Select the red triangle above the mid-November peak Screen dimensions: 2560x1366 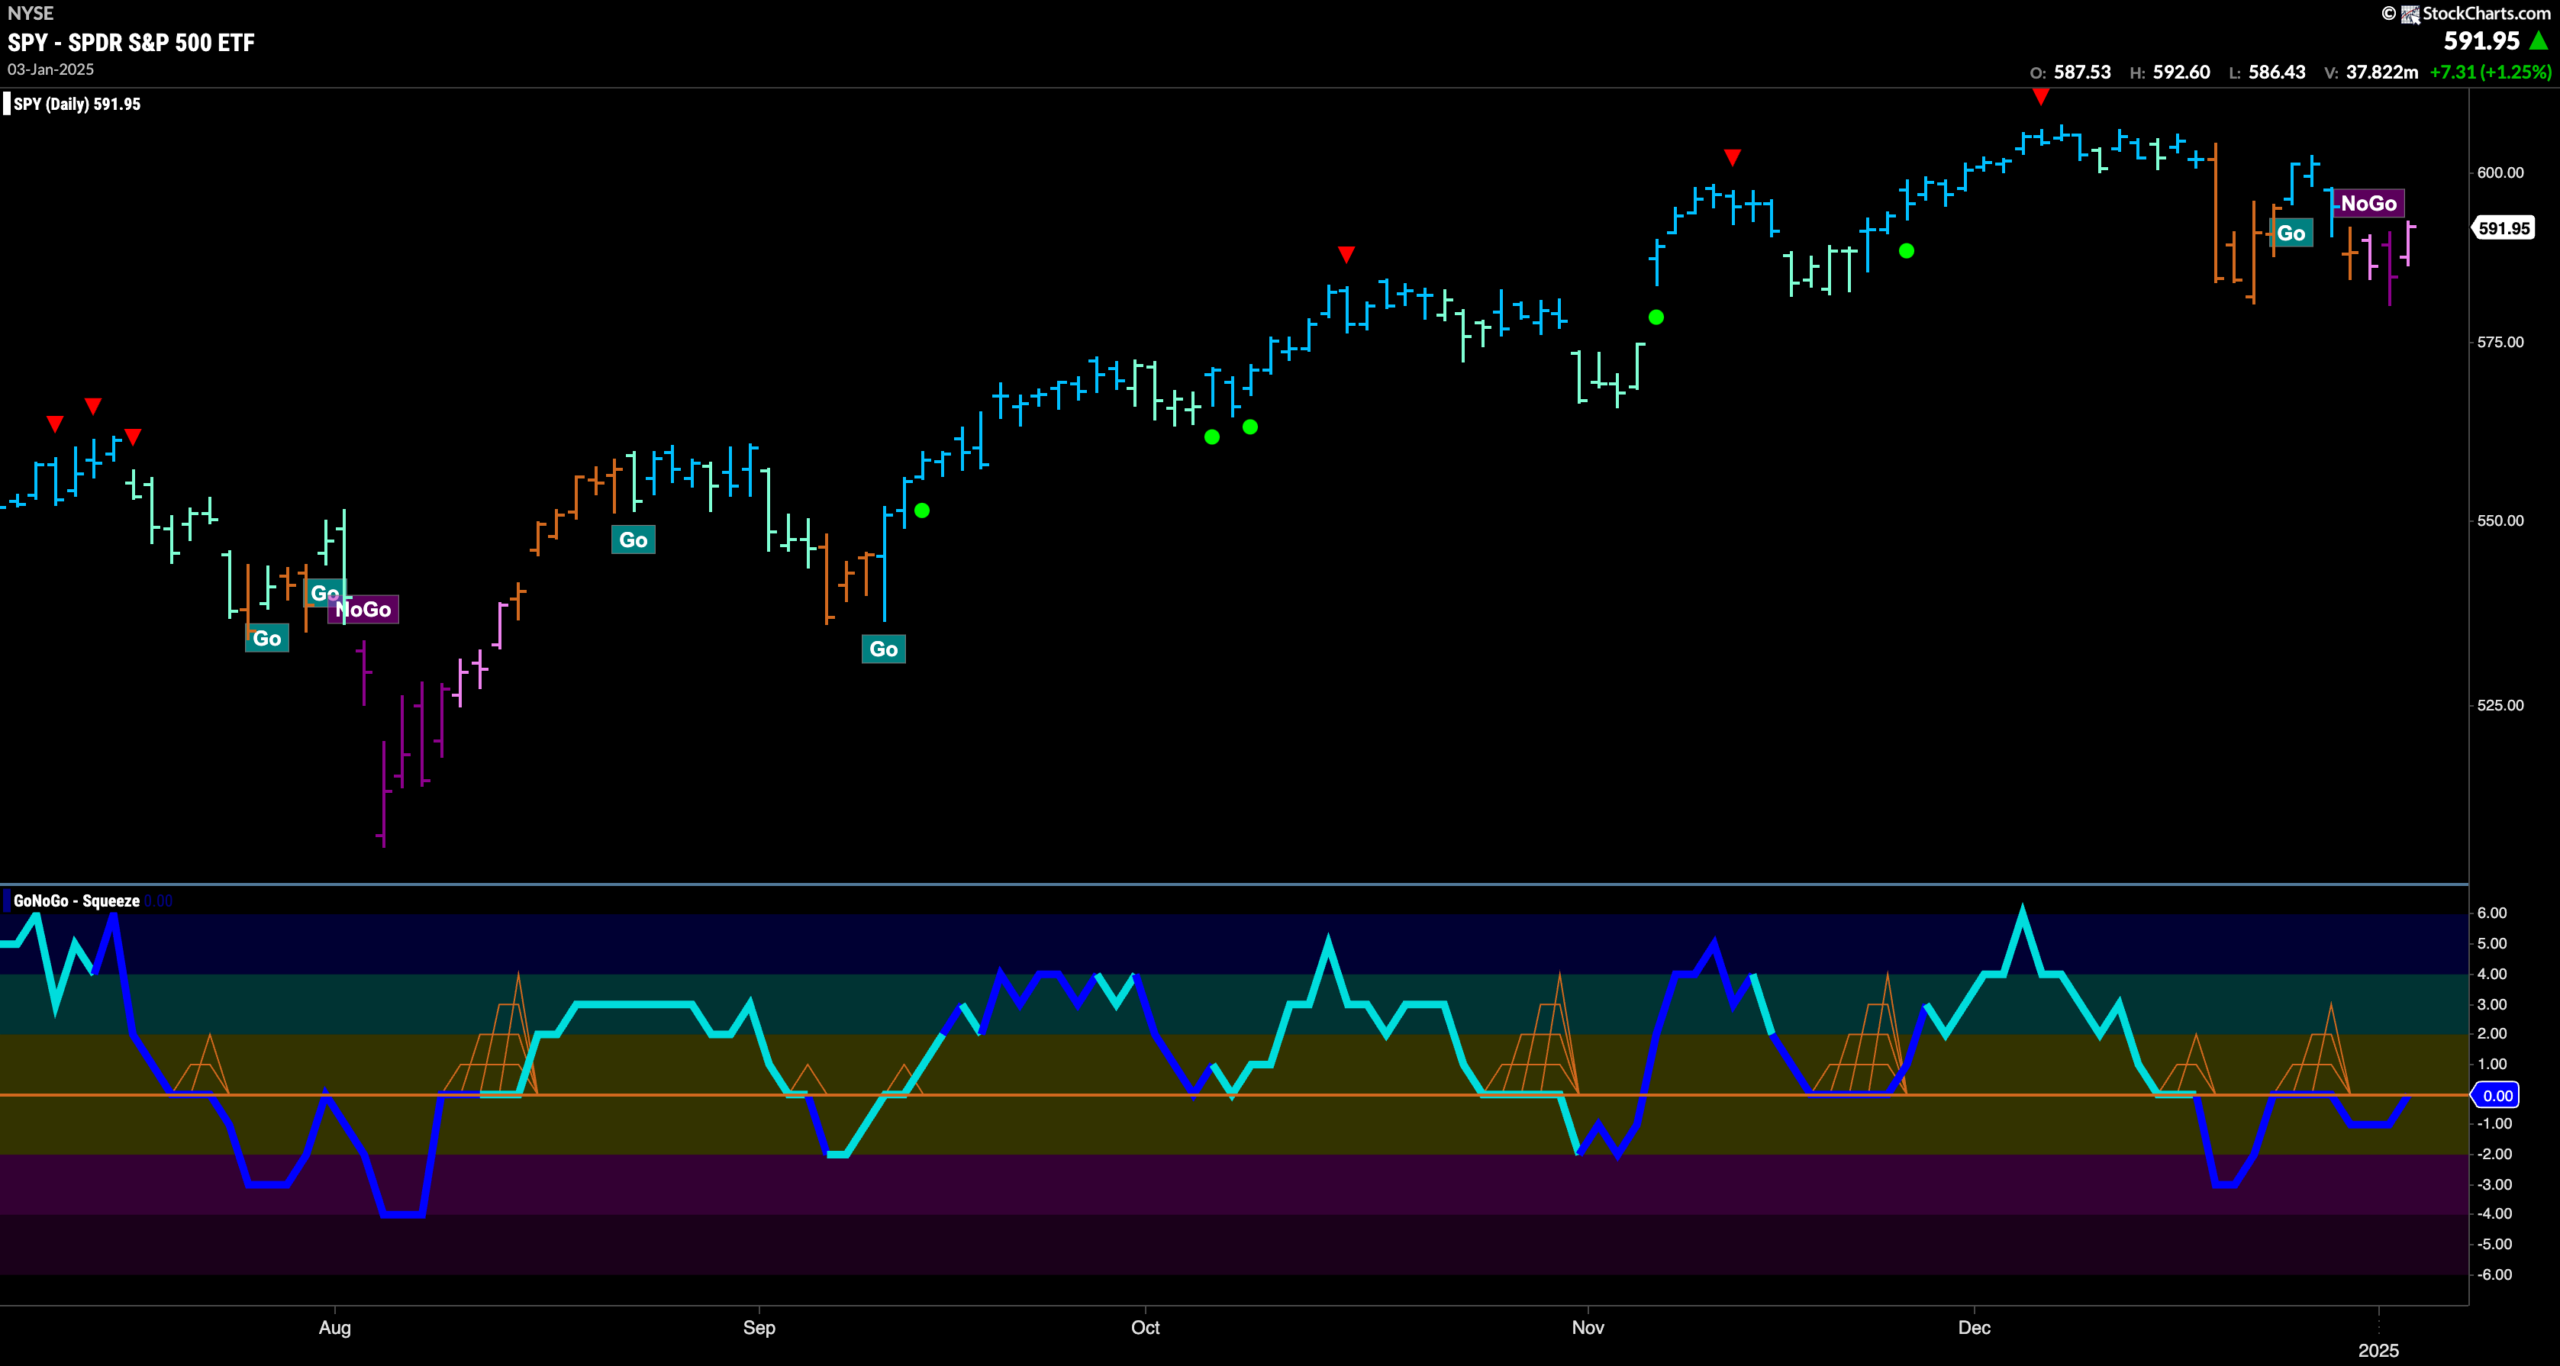point(1732,158)
